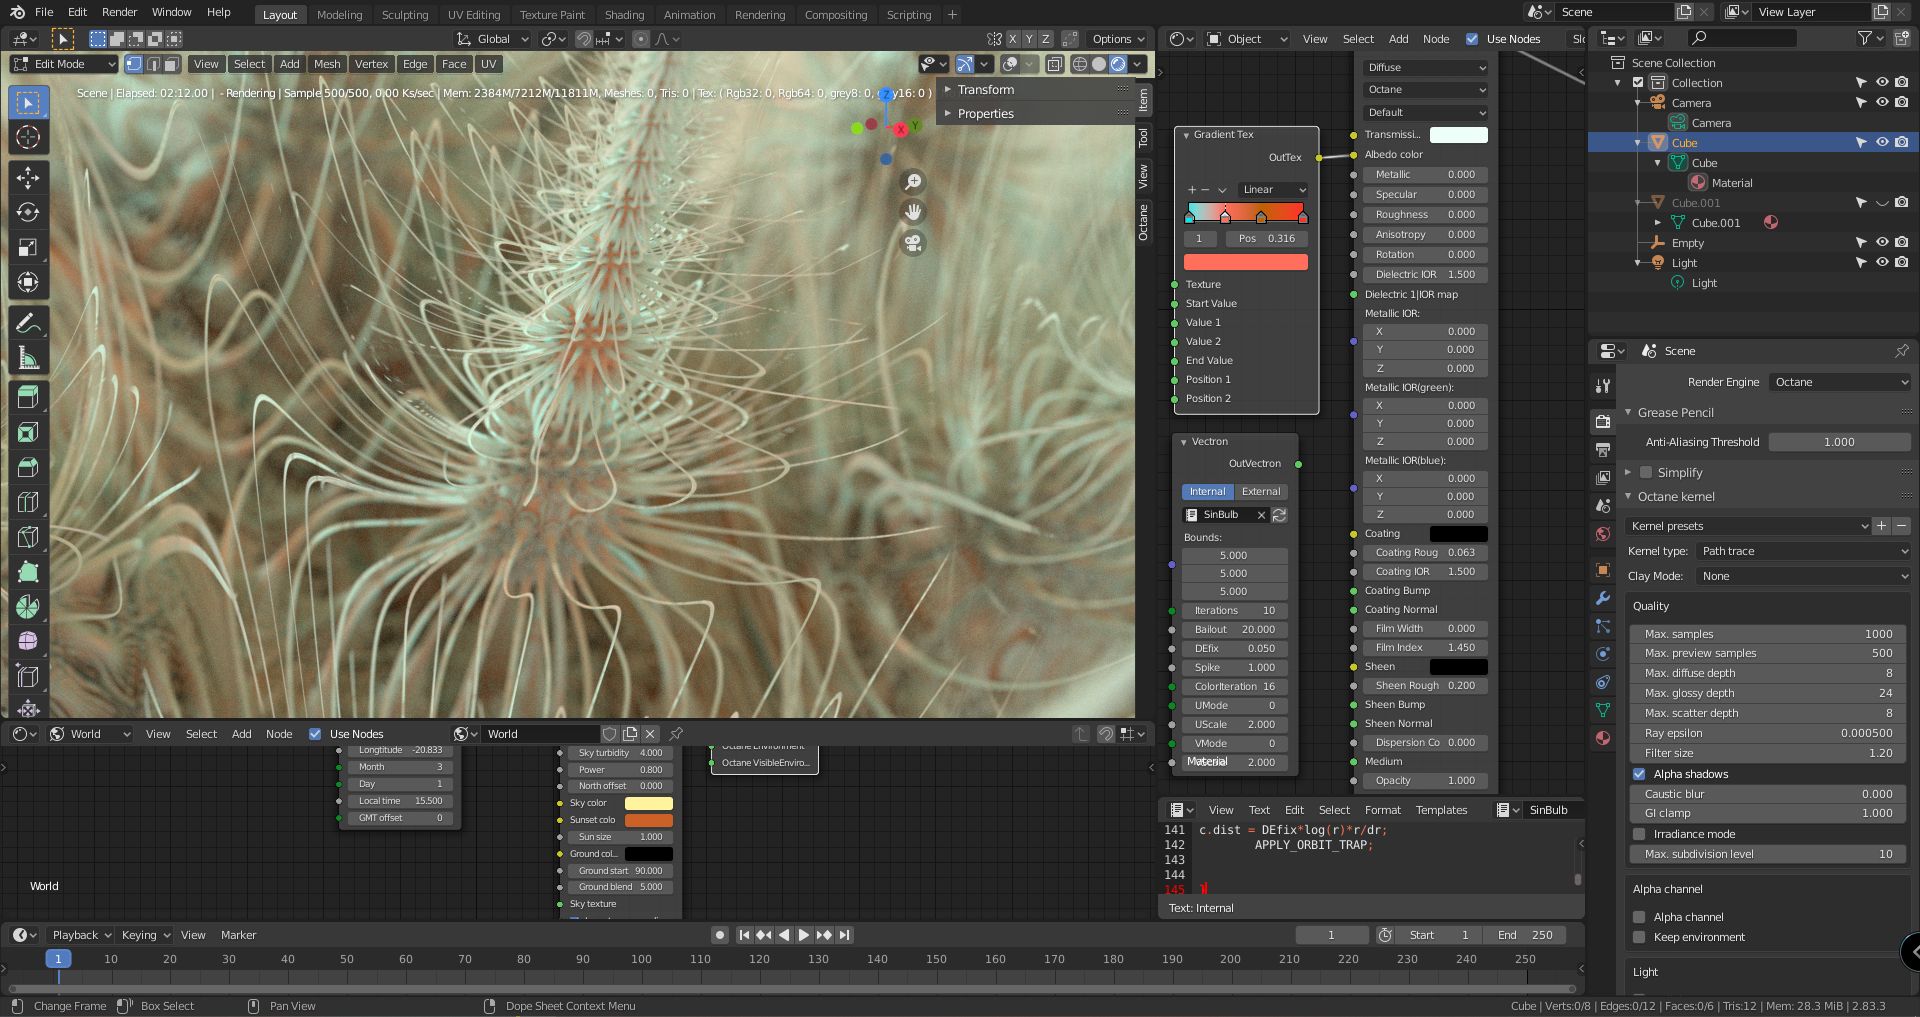Select the Annotate tool in the toolbar
Screen dimensions: 1920x1017
[28, 321]
